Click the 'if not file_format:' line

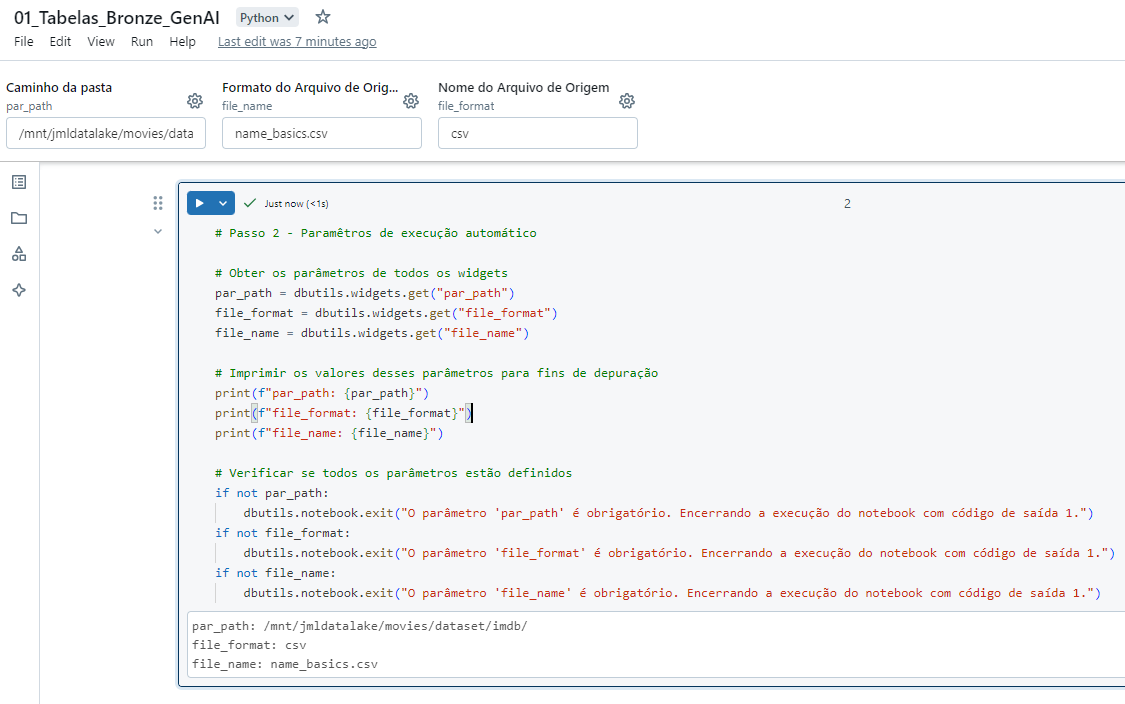point(282,533)
